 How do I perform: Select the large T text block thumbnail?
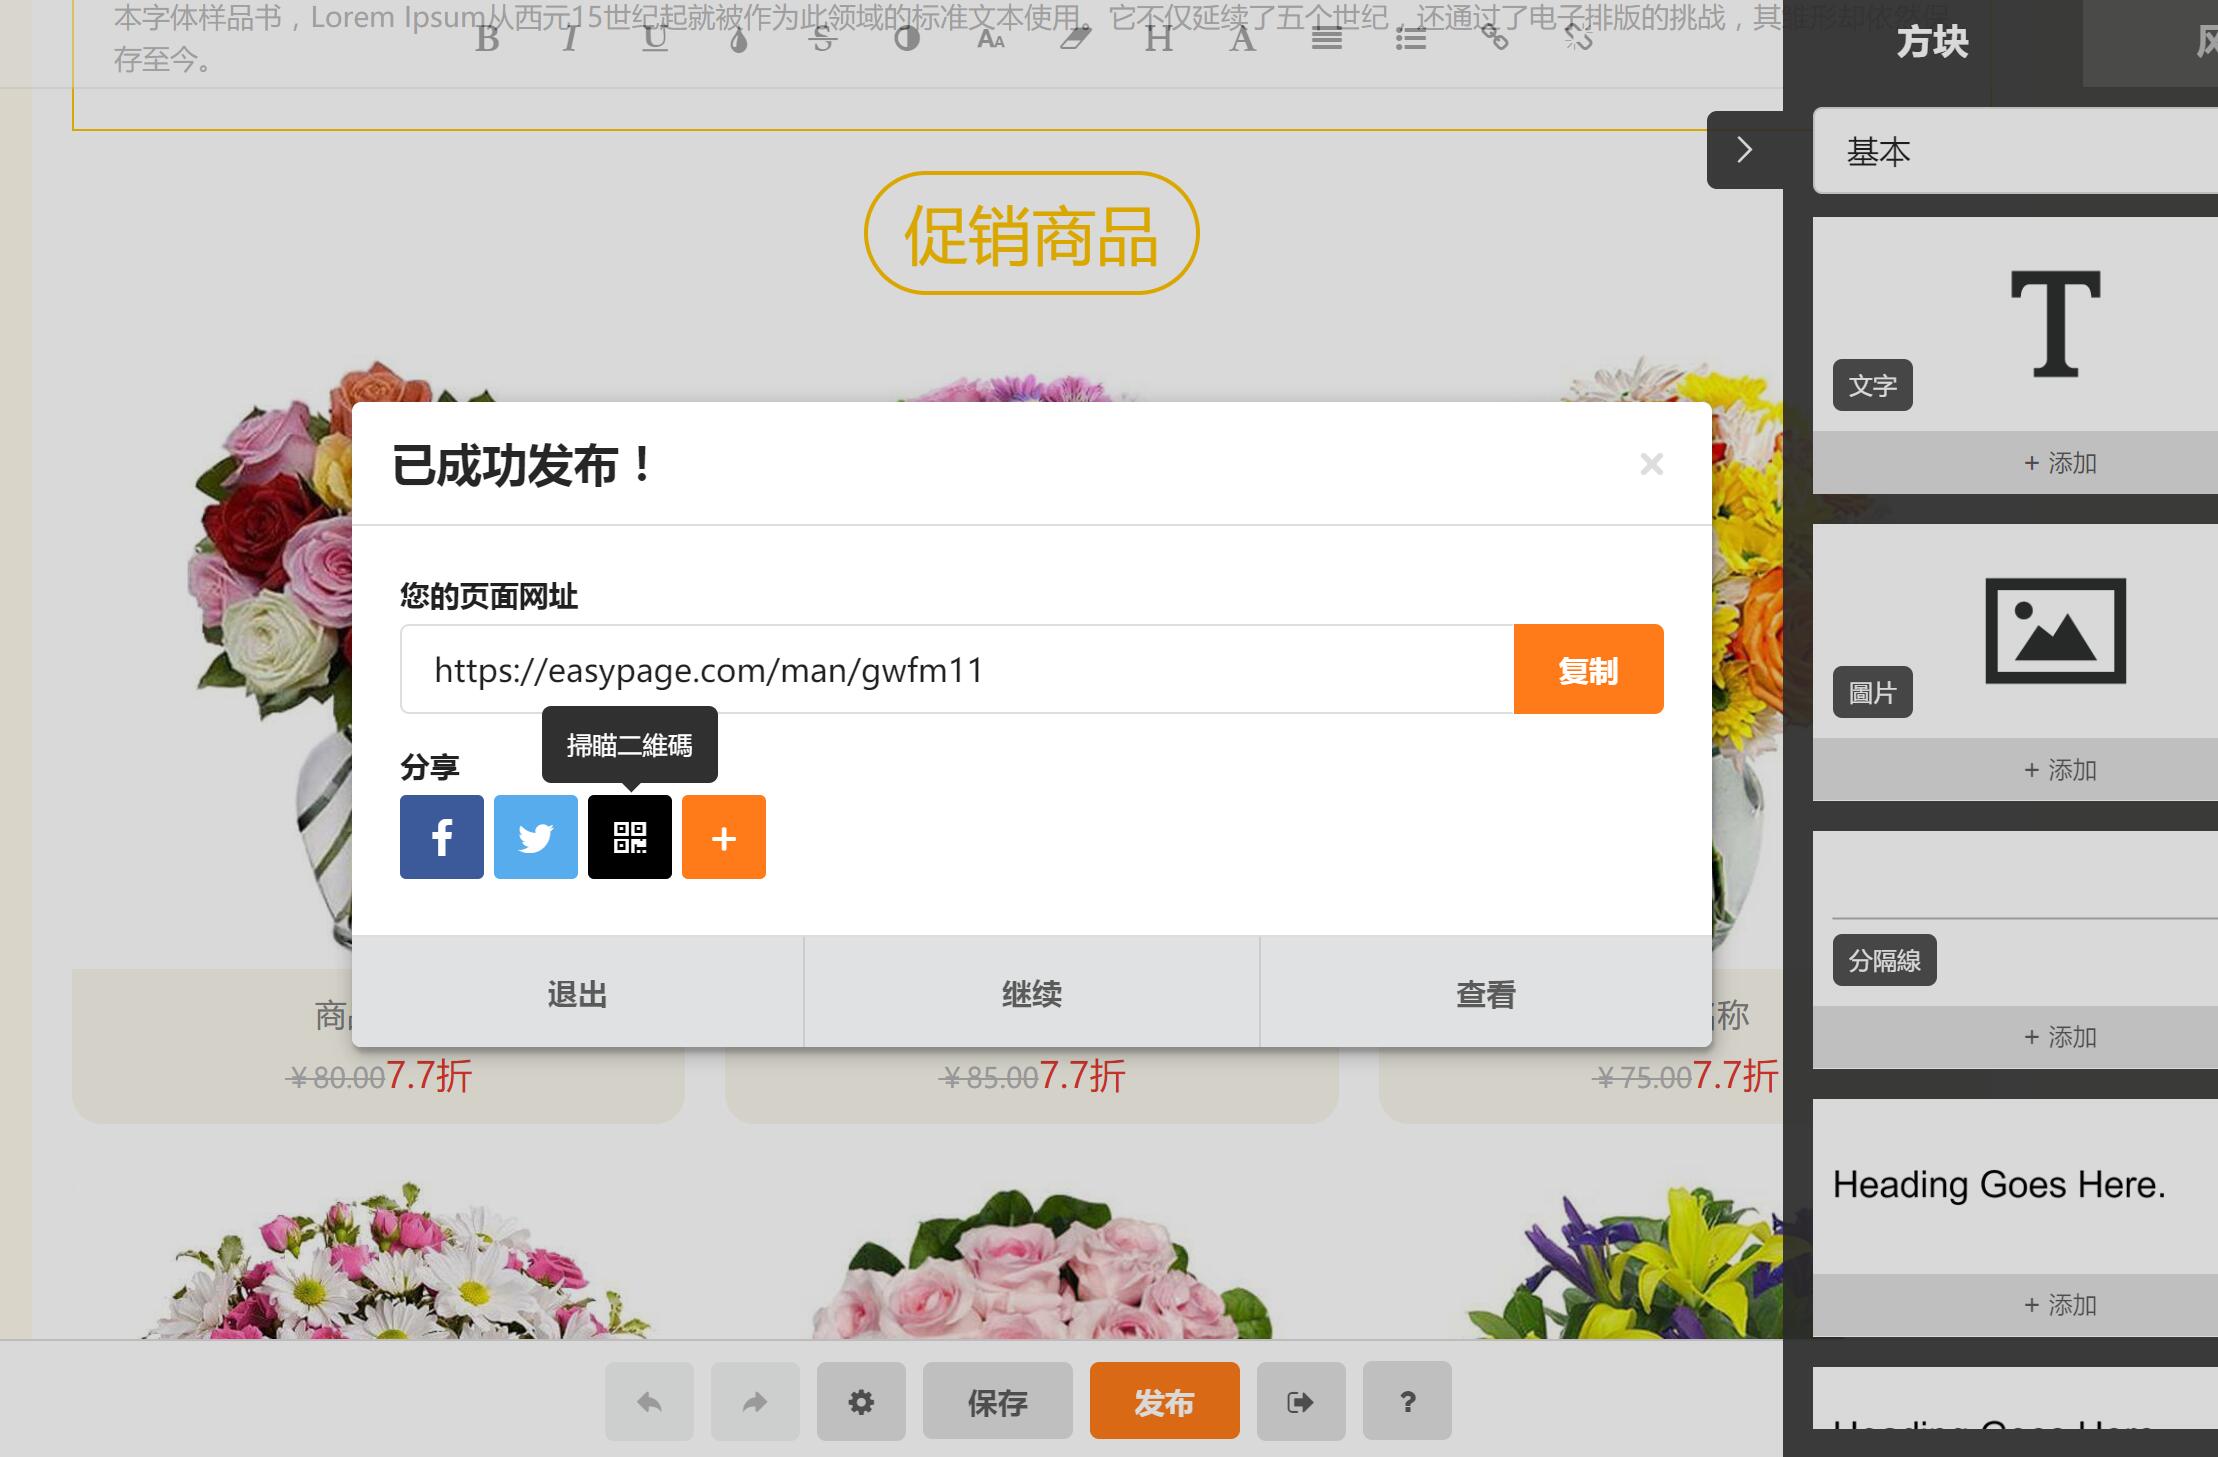pyautogui.click(x=2055, y=324)
